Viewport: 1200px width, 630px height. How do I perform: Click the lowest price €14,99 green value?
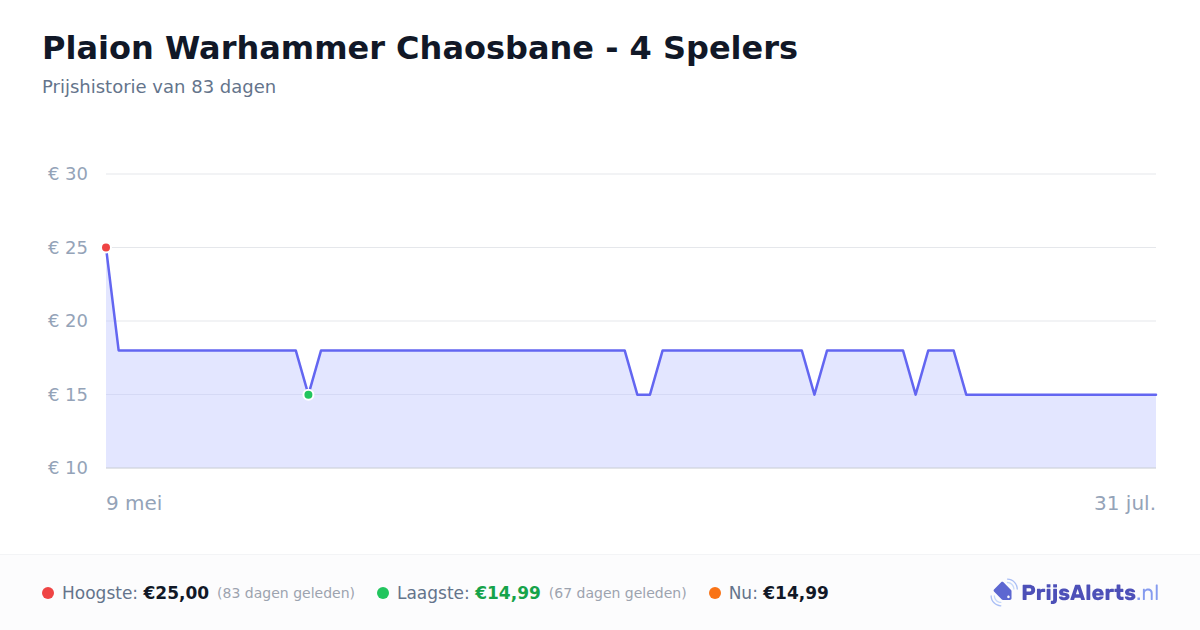coord(508,593)
